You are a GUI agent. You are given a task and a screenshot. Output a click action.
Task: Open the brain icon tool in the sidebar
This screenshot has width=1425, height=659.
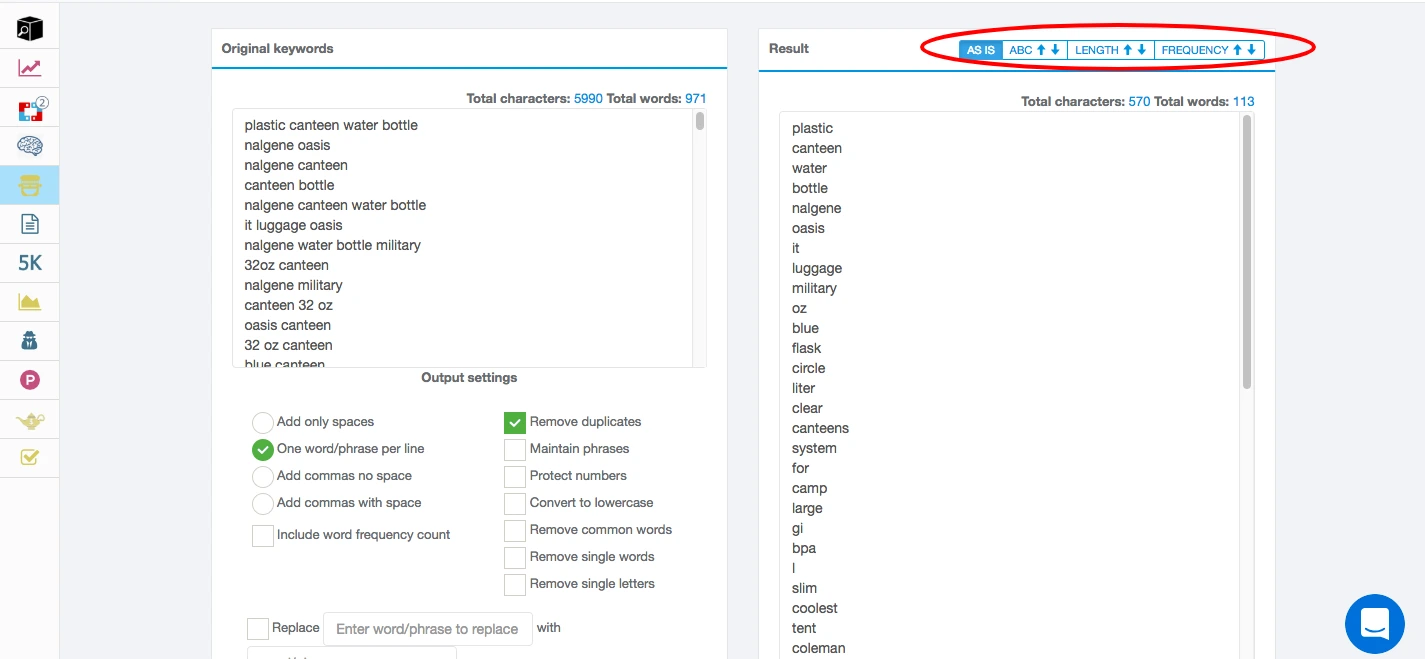click(x=29, y=145)
